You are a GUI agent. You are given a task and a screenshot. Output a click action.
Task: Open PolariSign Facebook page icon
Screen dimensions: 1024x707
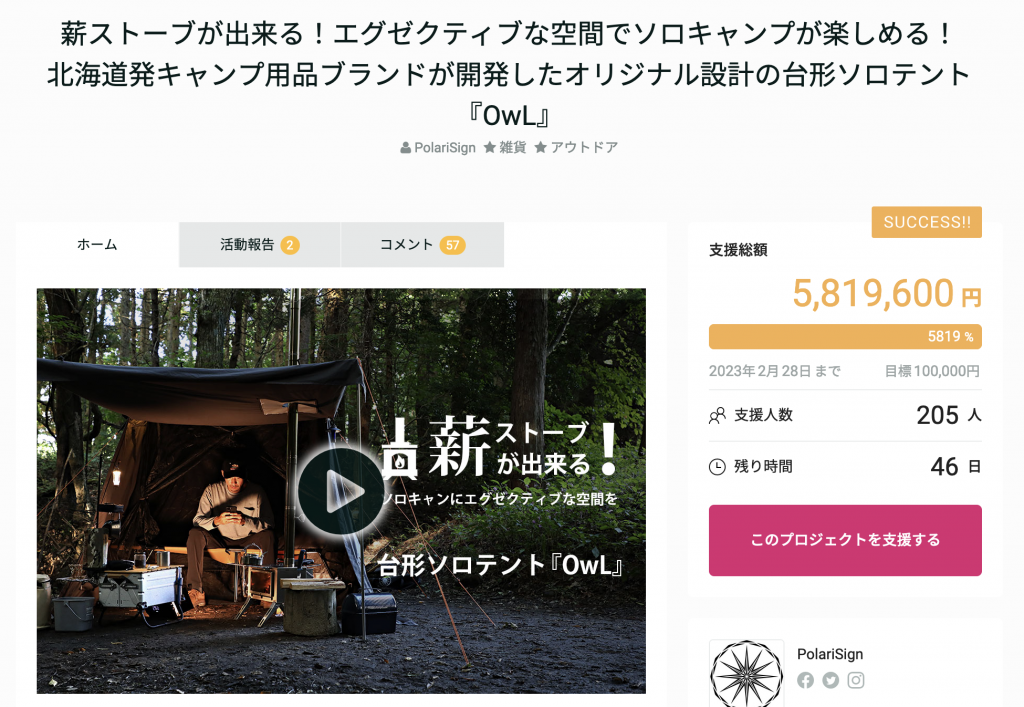tap(805, 680)
